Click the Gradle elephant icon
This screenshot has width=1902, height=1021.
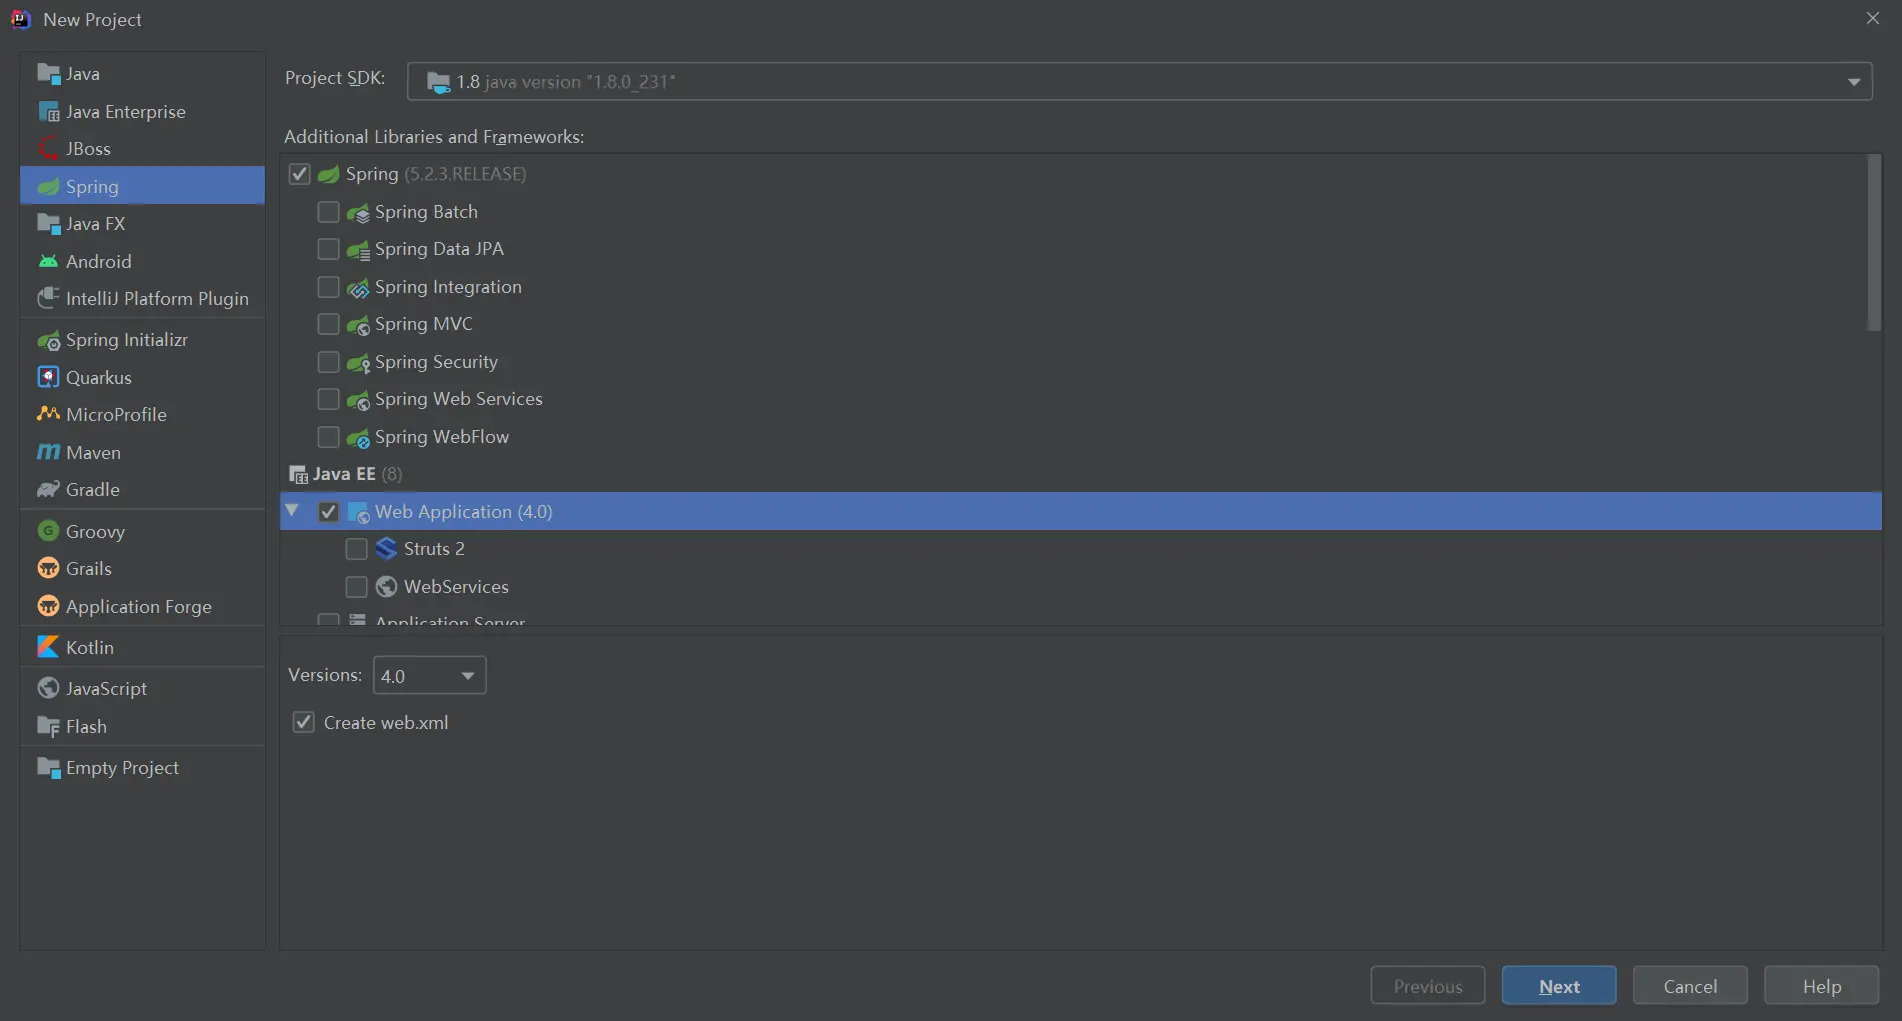[x=48, y=490]
